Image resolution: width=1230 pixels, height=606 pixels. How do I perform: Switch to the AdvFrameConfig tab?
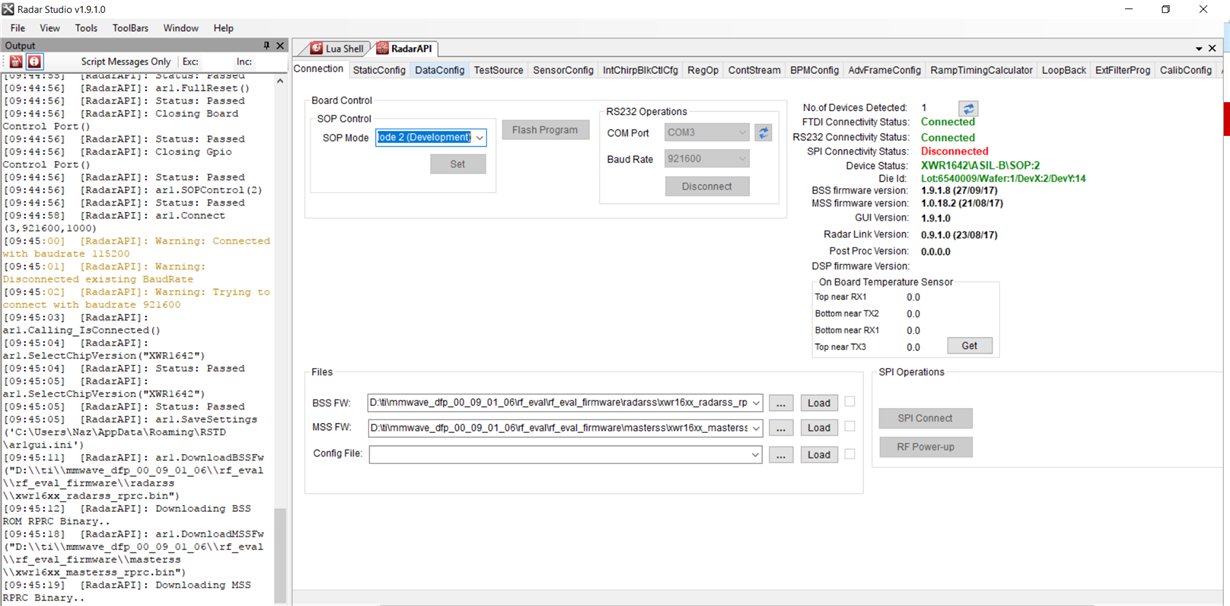884,70
